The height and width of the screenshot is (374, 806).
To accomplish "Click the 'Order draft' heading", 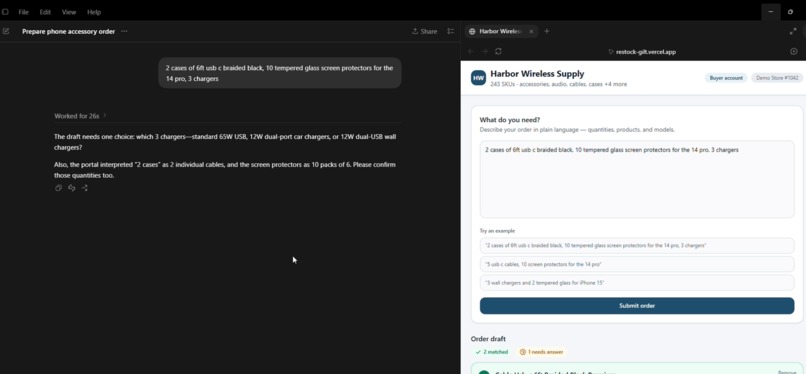I will (x=488, y=339).
